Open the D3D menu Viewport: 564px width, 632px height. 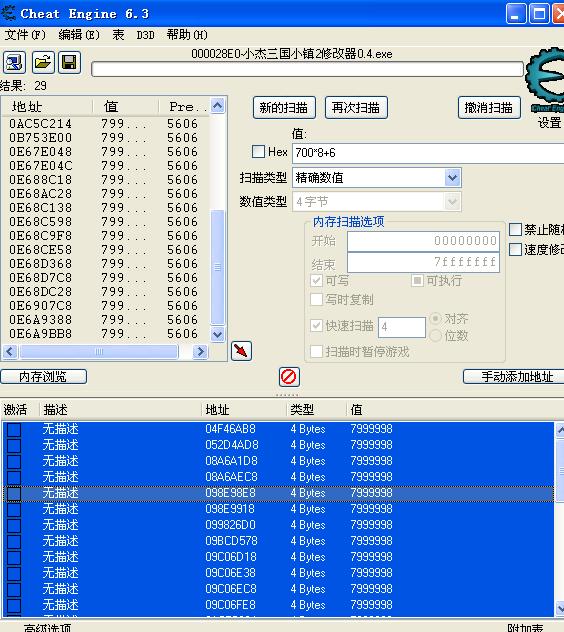(x=146, y=35)
